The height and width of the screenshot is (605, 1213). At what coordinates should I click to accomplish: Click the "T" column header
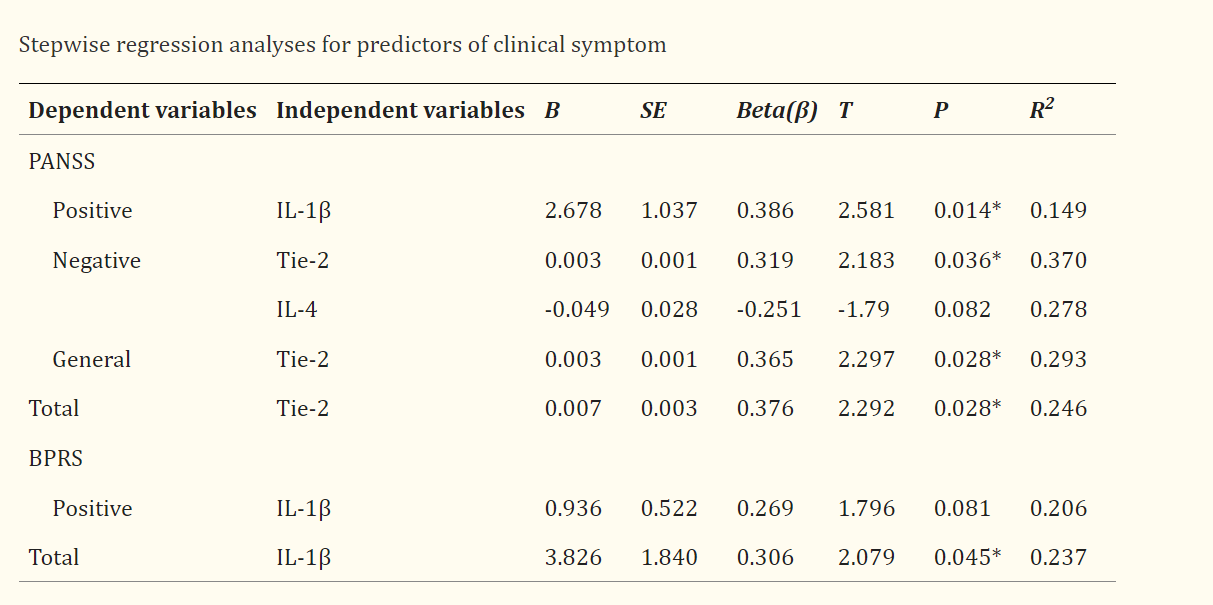(x=846, y=111)
